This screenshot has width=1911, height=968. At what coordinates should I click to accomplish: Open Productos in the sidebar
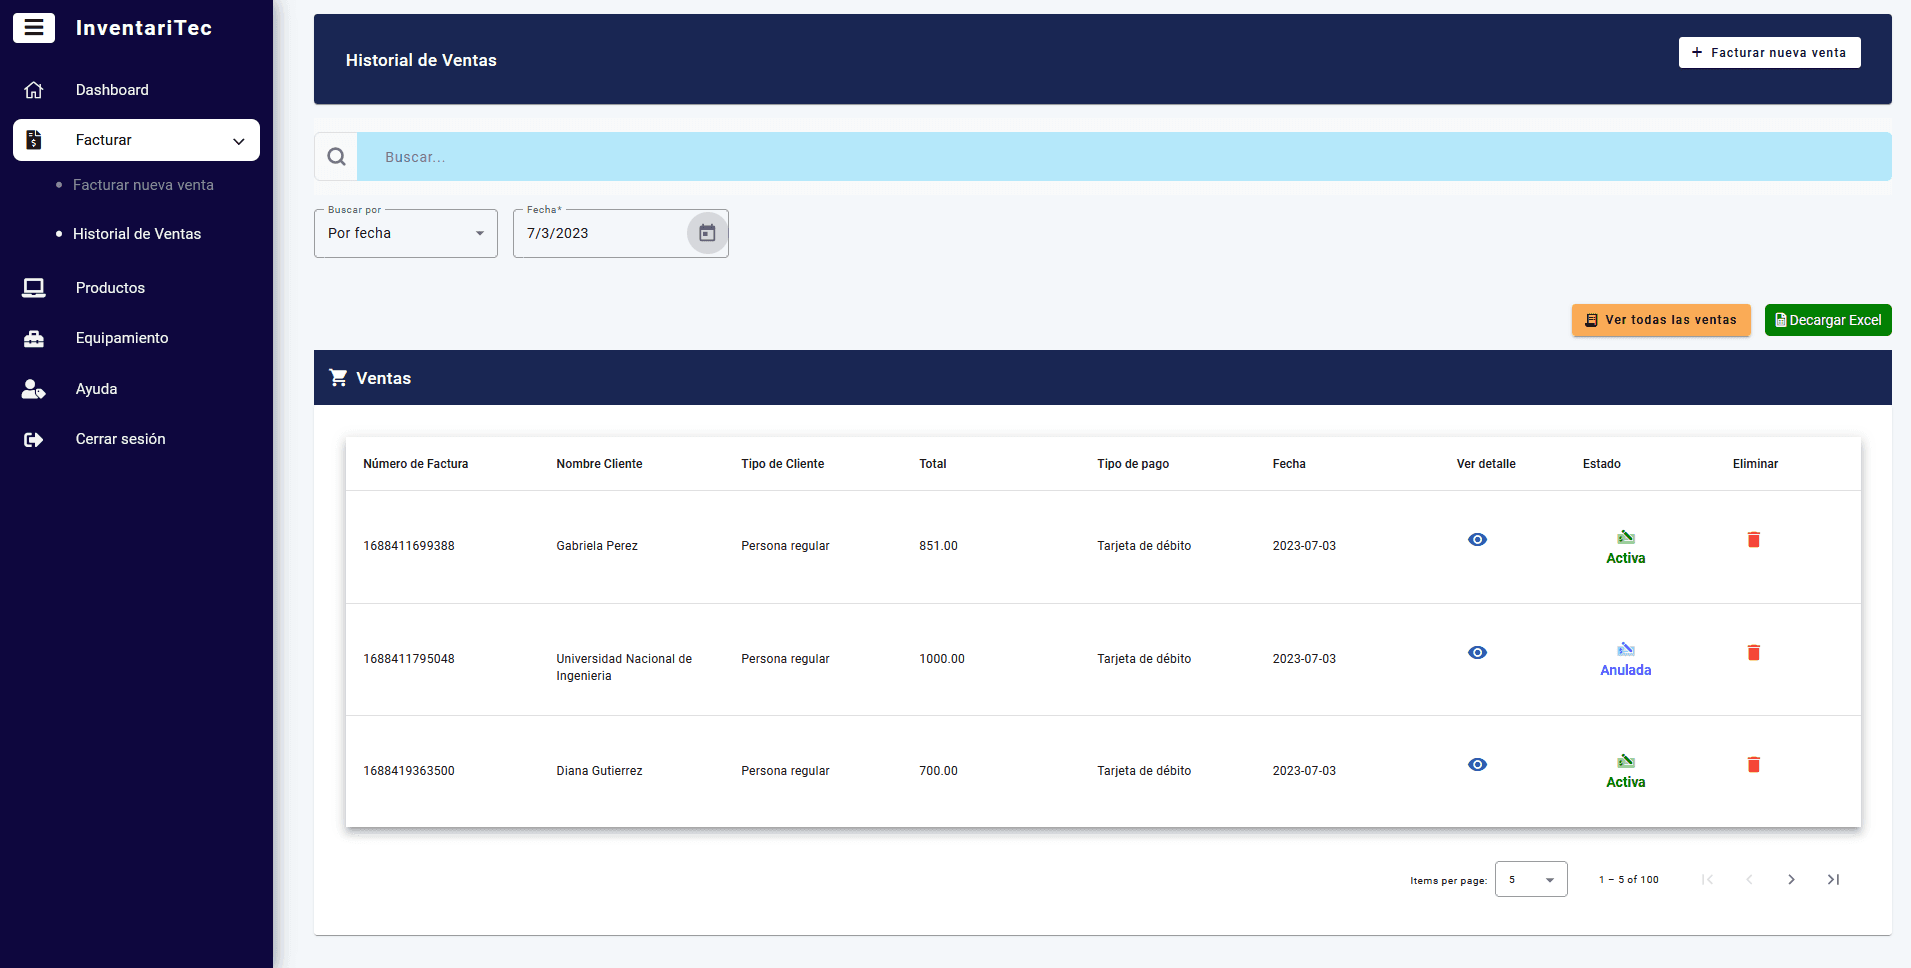pyautogui.click(x=110, y=288)
